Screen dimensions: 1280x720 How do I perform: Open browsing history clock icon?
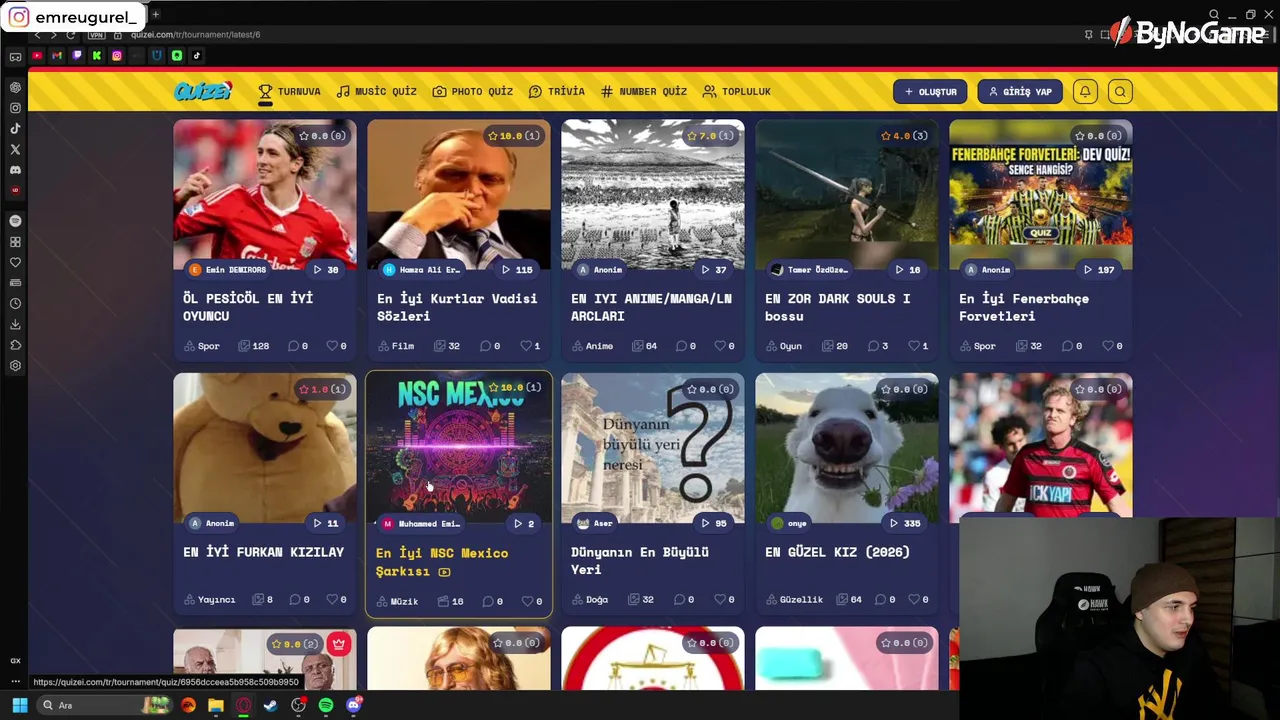(x=15, y=303)
